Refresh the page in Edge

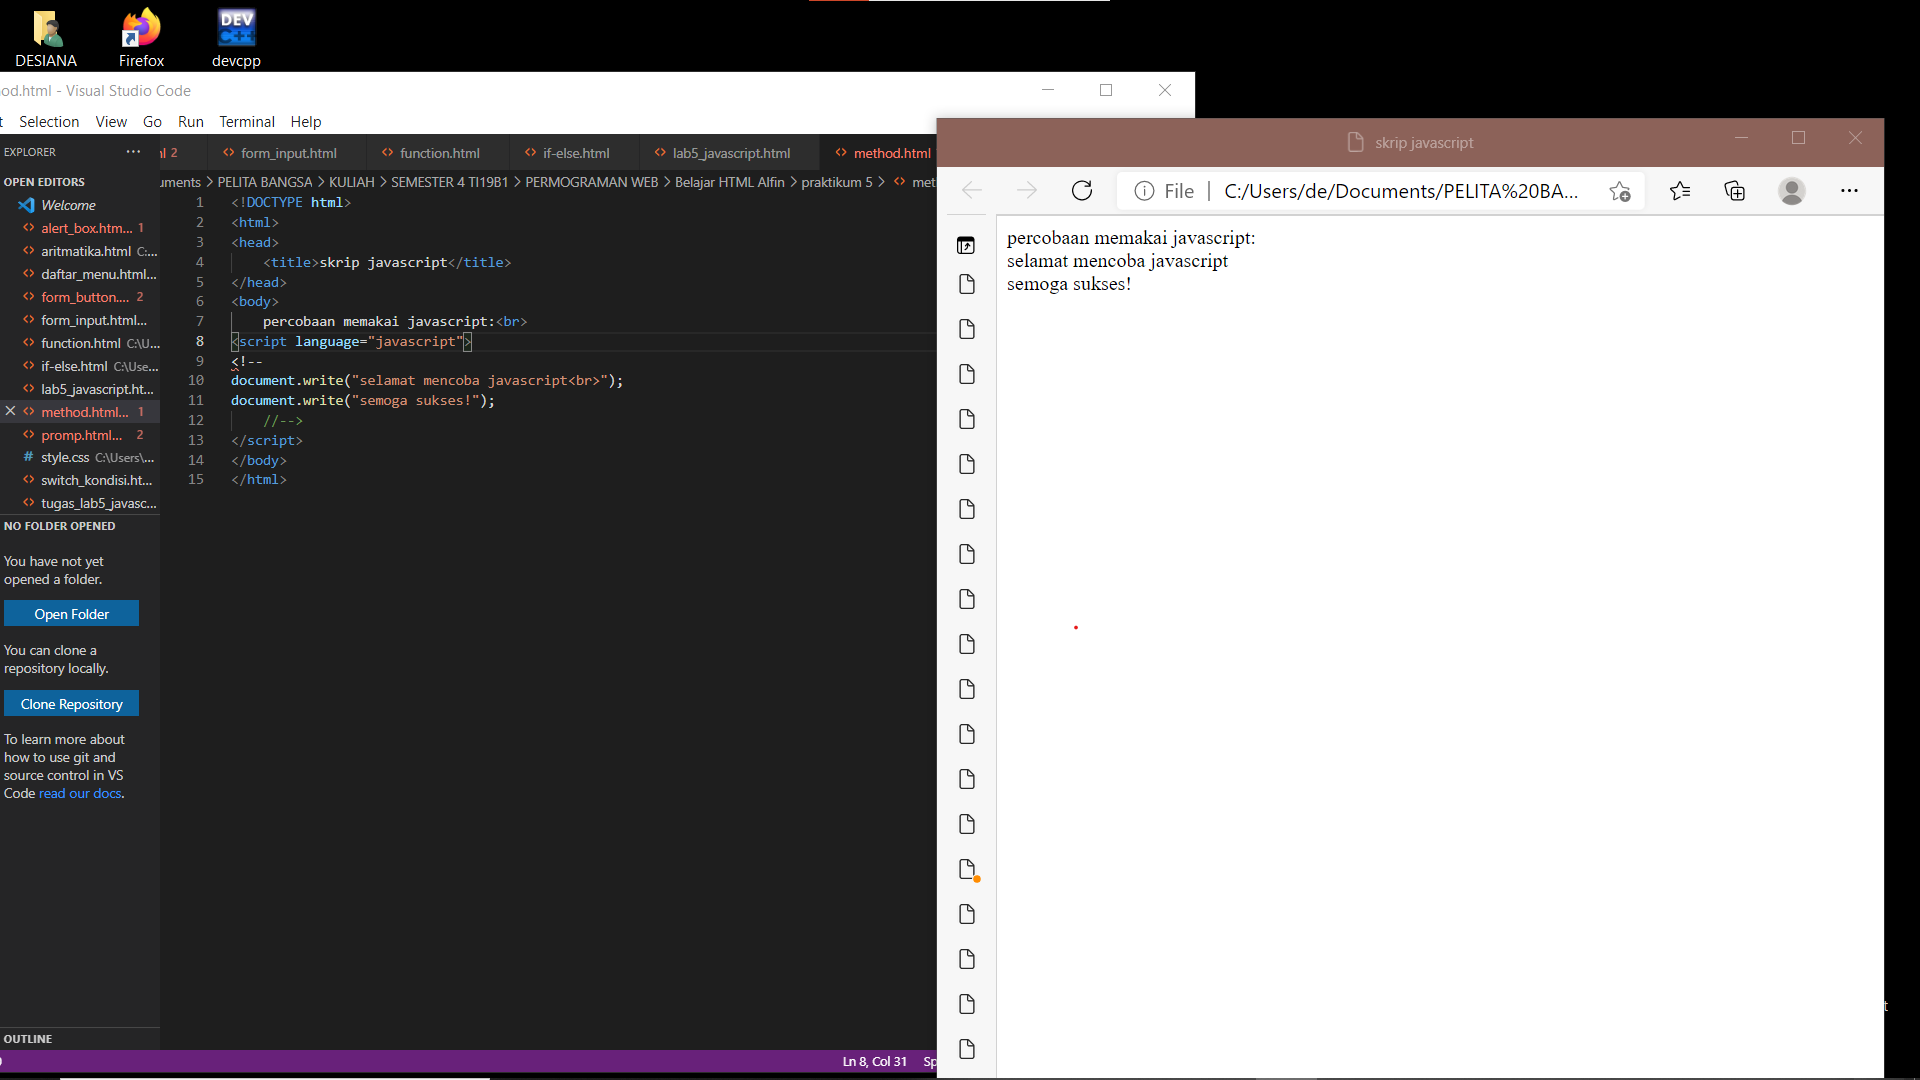[x=1082, y=190]
